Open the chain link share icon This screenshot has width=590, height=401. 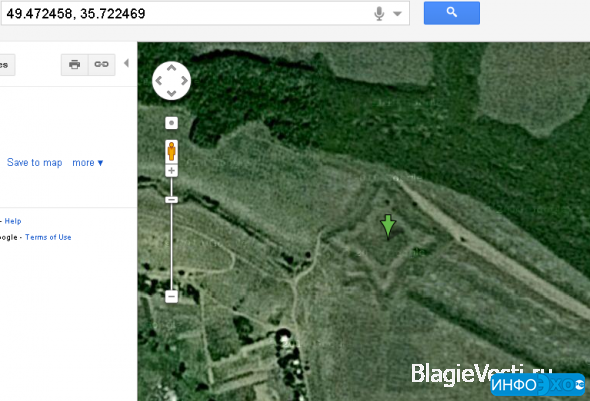(x=102, y=65)
